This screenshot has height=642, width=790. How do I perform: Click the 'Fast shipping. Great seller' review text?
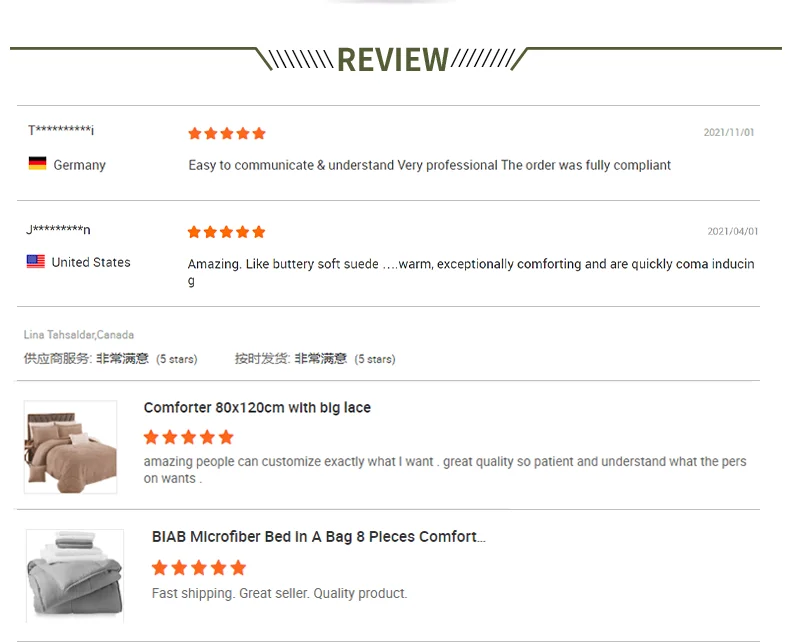pos(279,594)
